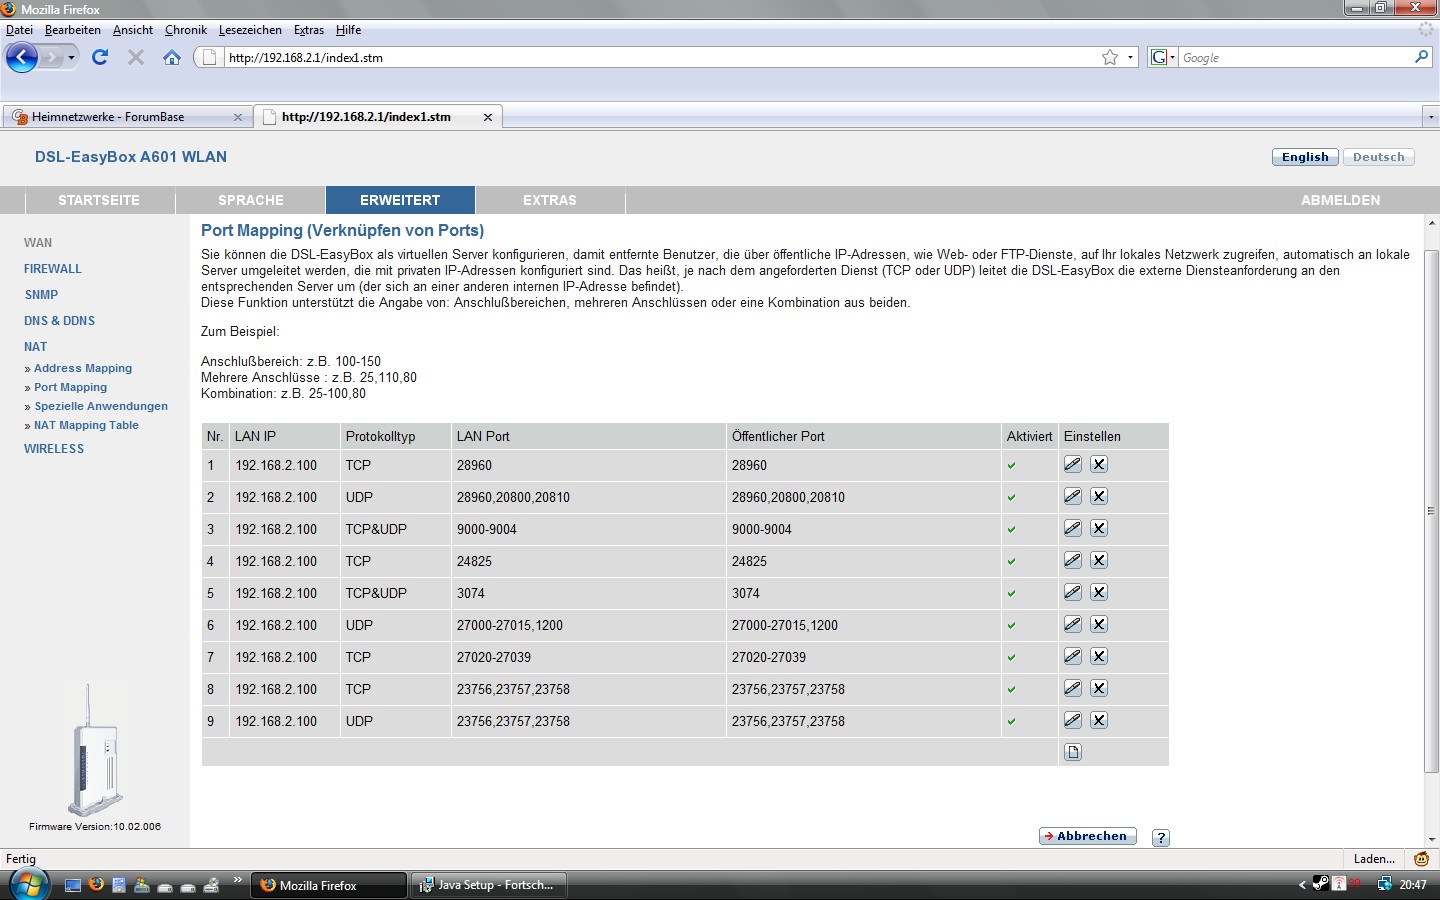Edit rule 9 UDP 23756,23757,23758
1440x900 pixels.
(x=1073, y=720)
